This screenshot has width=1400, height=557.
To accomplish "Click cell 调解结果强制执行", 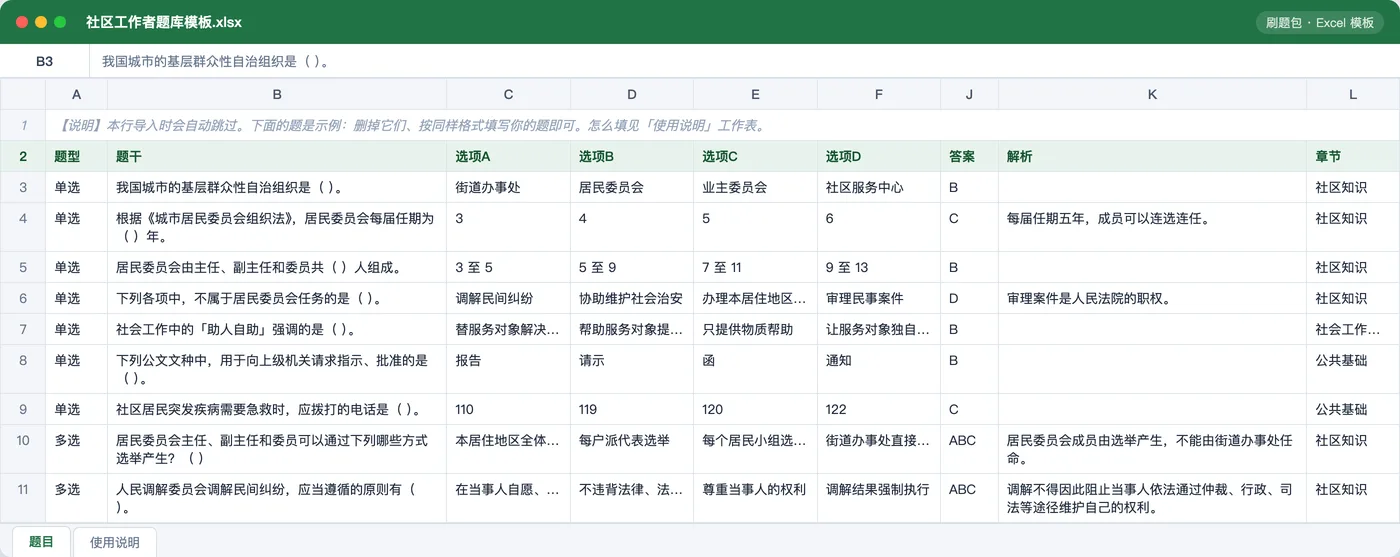I will [x=879, y=499].
